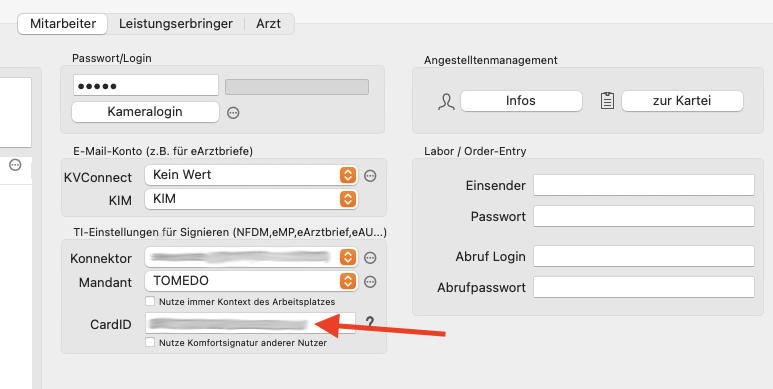Switch to the Arzt tab
The height and width of the screenshot is (389, 773).
(269, 24)
